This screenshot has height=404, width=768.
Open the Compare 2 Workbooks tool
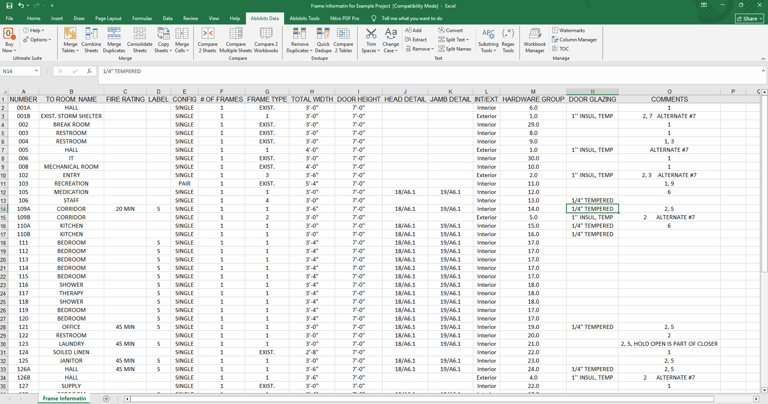pyautogui.click(x=266, y=40)
